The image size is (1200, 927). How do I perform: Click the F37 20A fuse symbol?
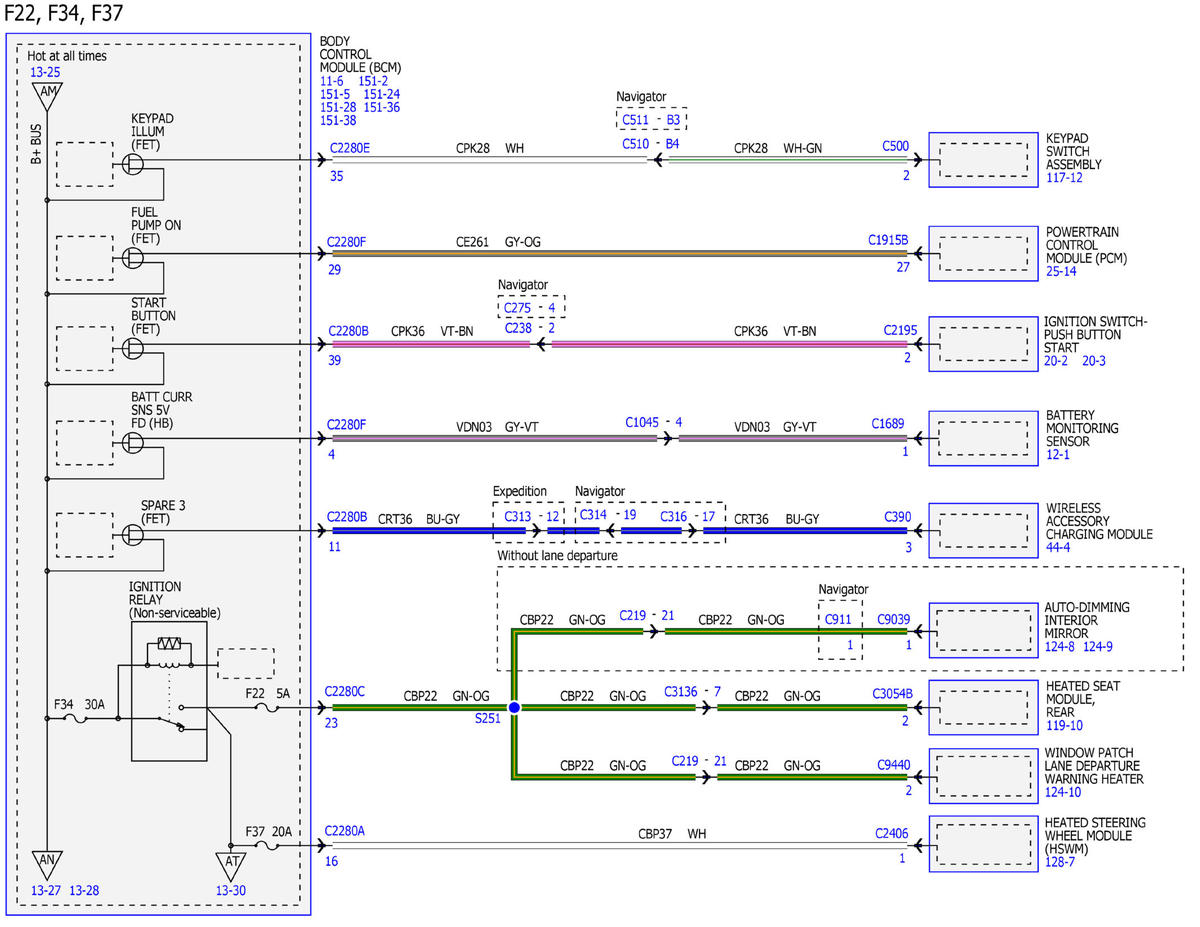pos(267,846)
